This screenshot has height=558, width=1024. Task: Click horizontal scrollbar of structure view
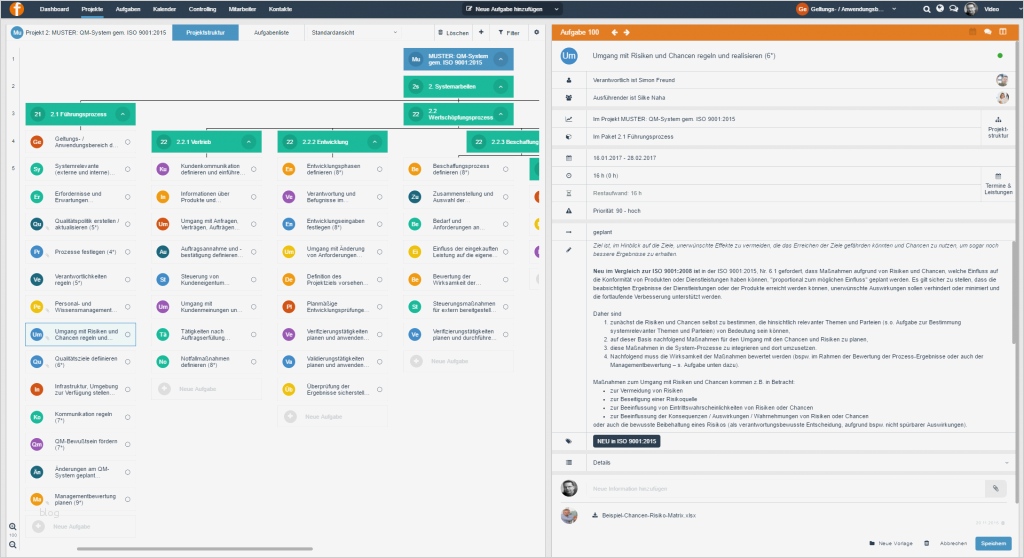point(195,549)
